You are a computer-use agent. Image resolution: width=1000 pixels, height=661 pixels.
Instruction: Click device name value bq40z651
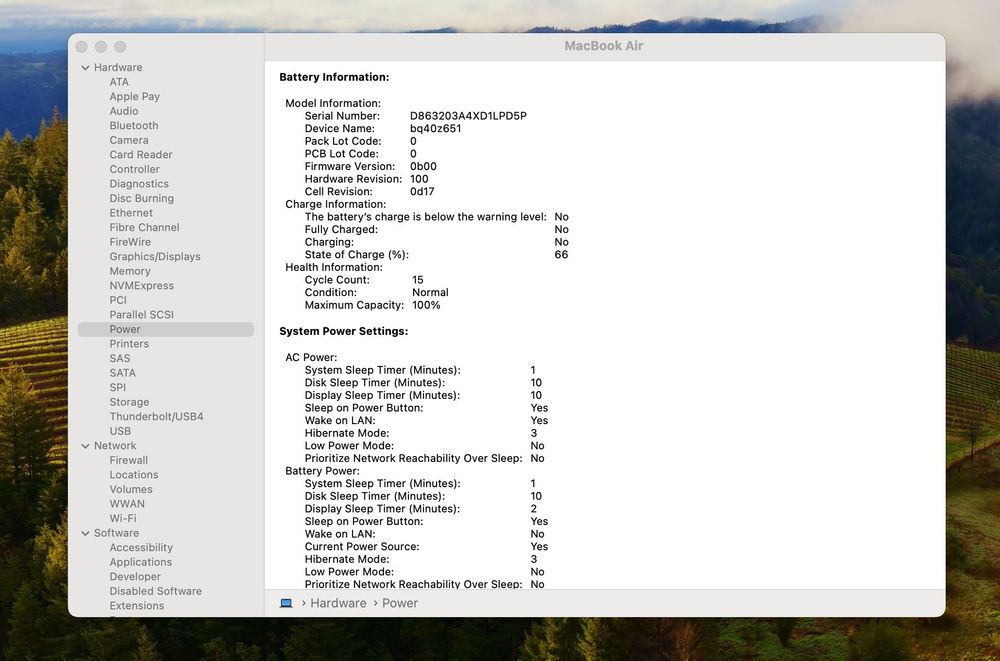(436, 128)
